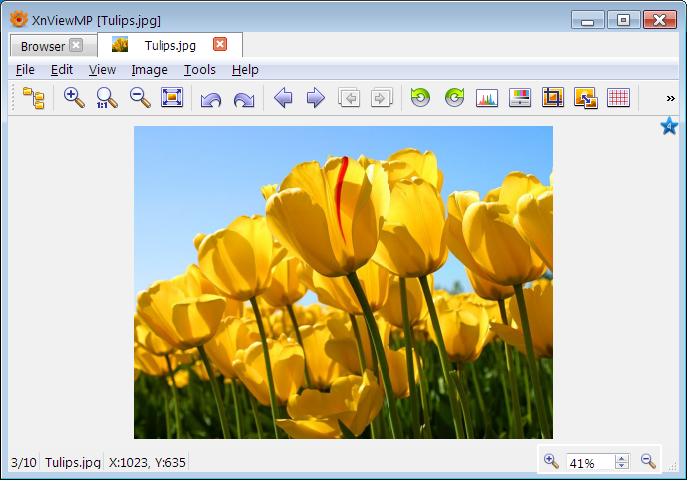This screenshot has height=480, width=687.
Task: Open the Image menu
Action: (149, 70)
